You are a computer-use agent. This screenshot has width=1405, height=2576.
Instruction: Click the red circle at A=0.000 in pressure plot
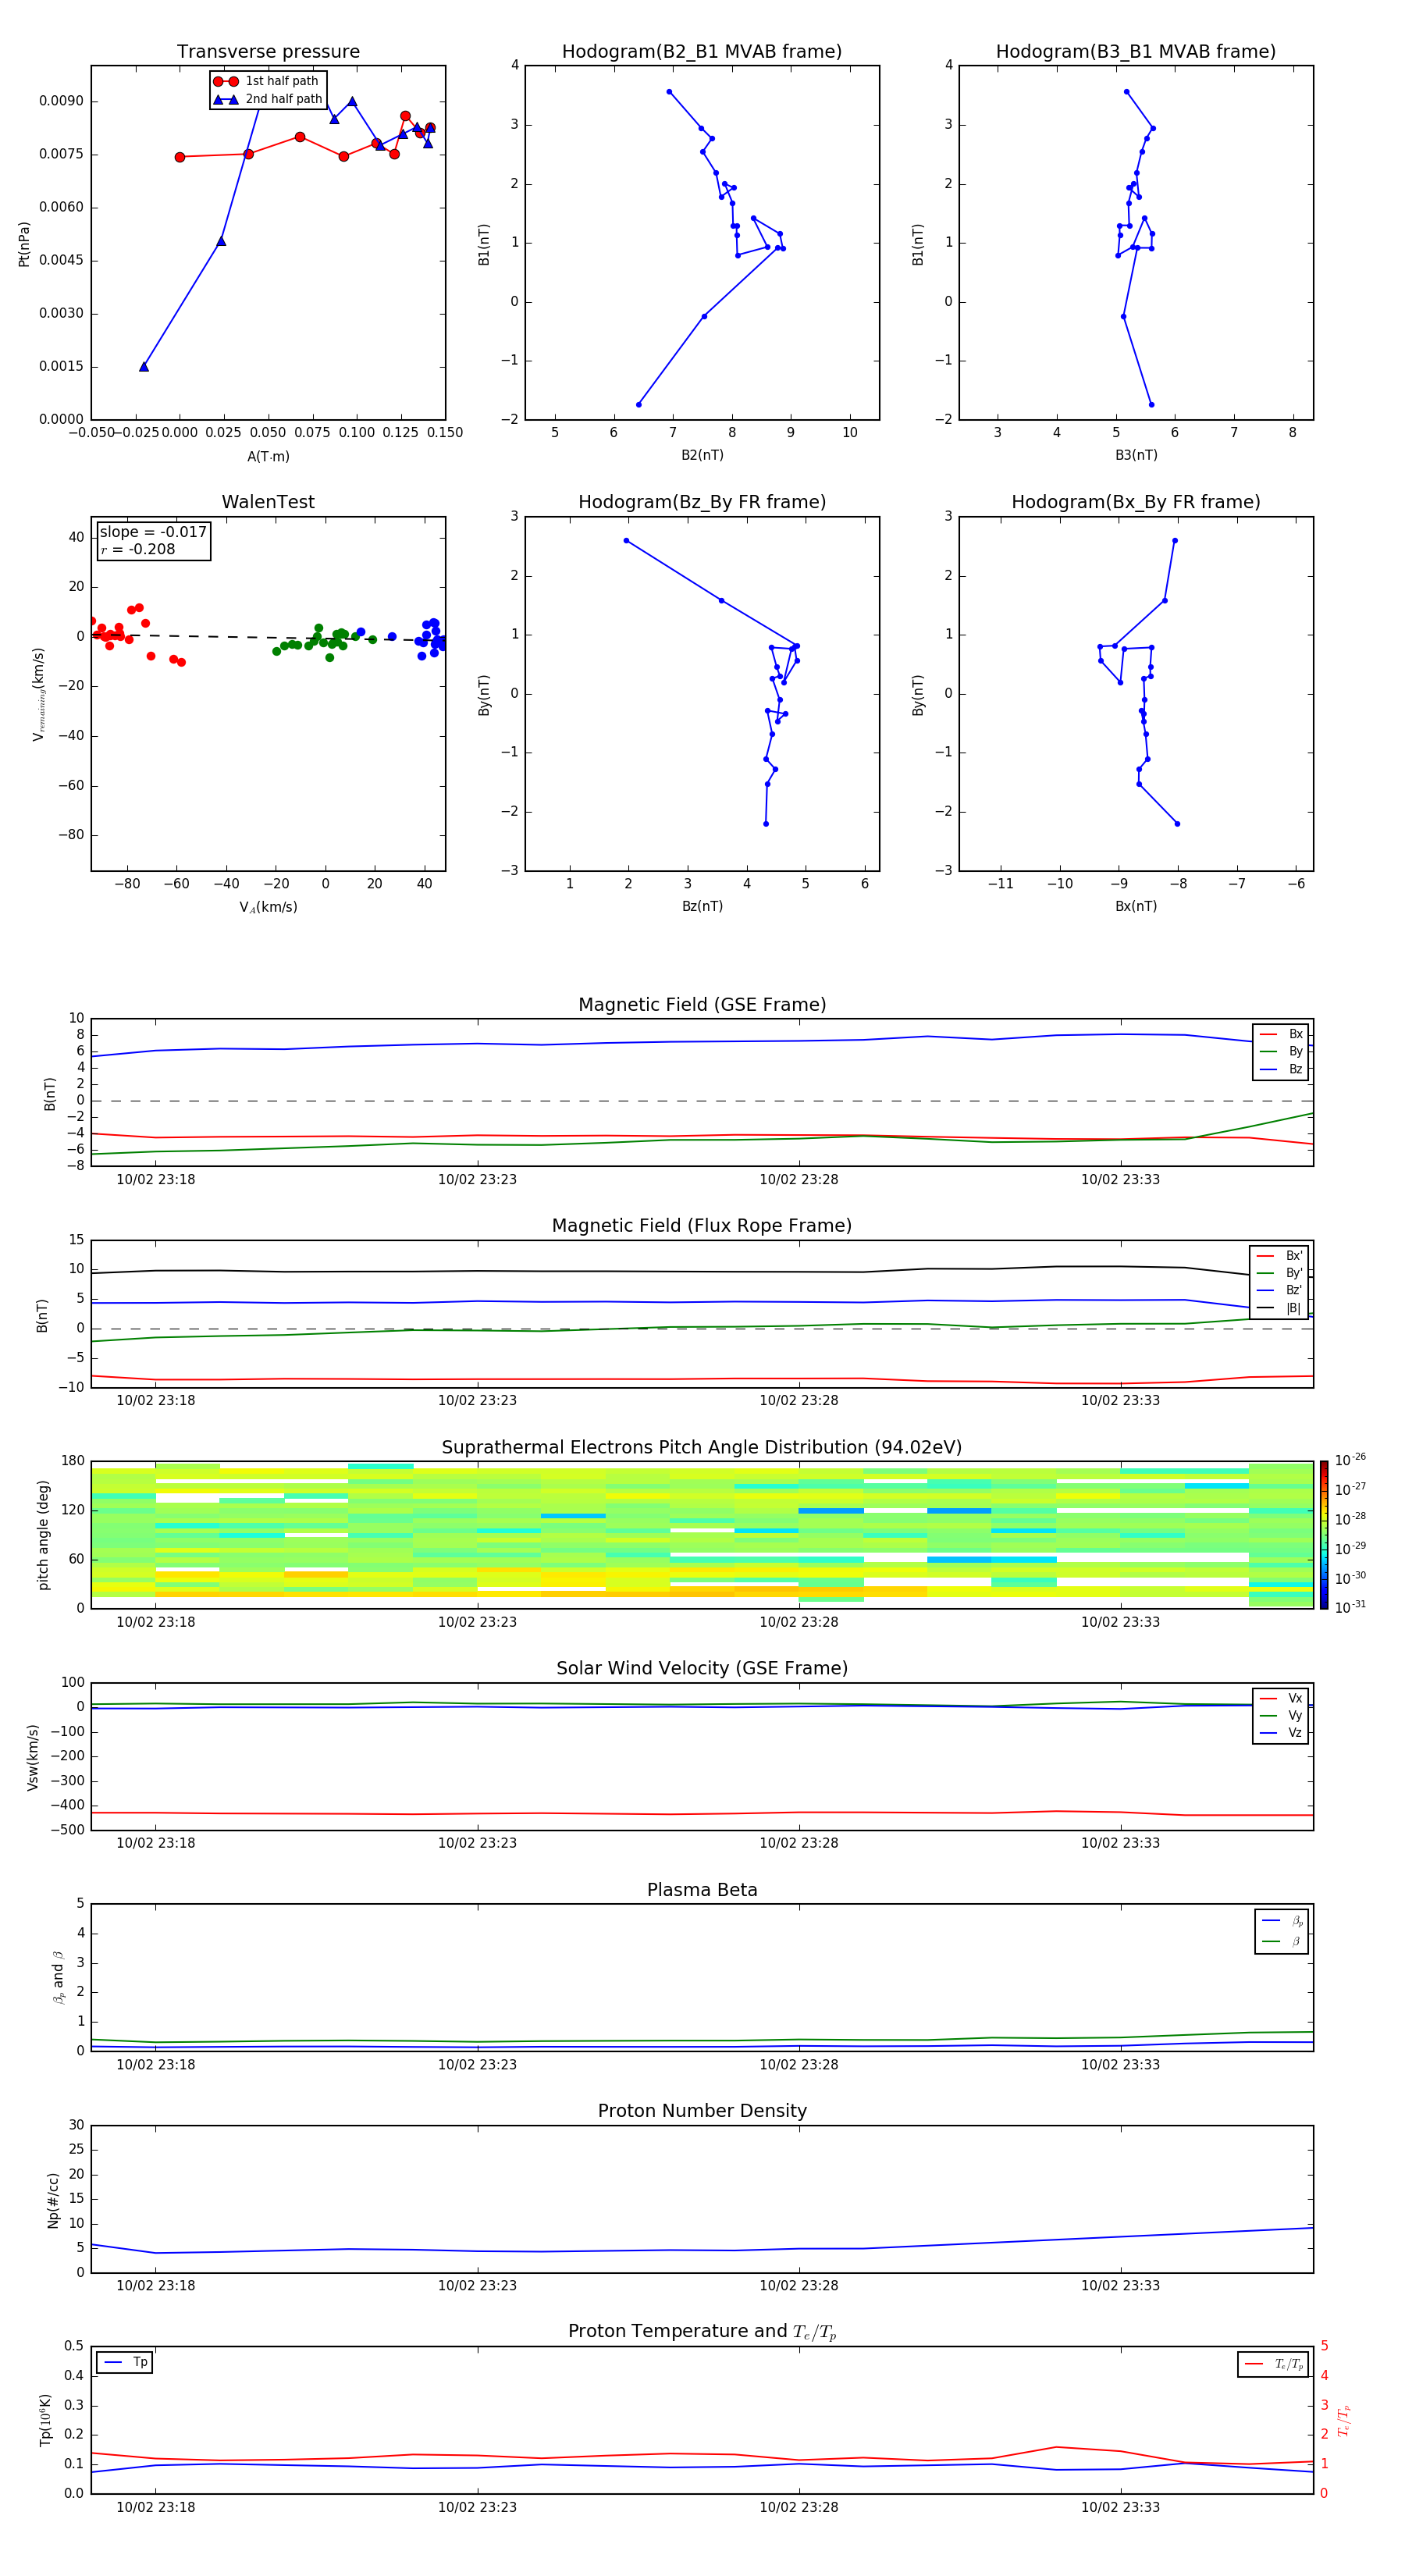point(180,157)
